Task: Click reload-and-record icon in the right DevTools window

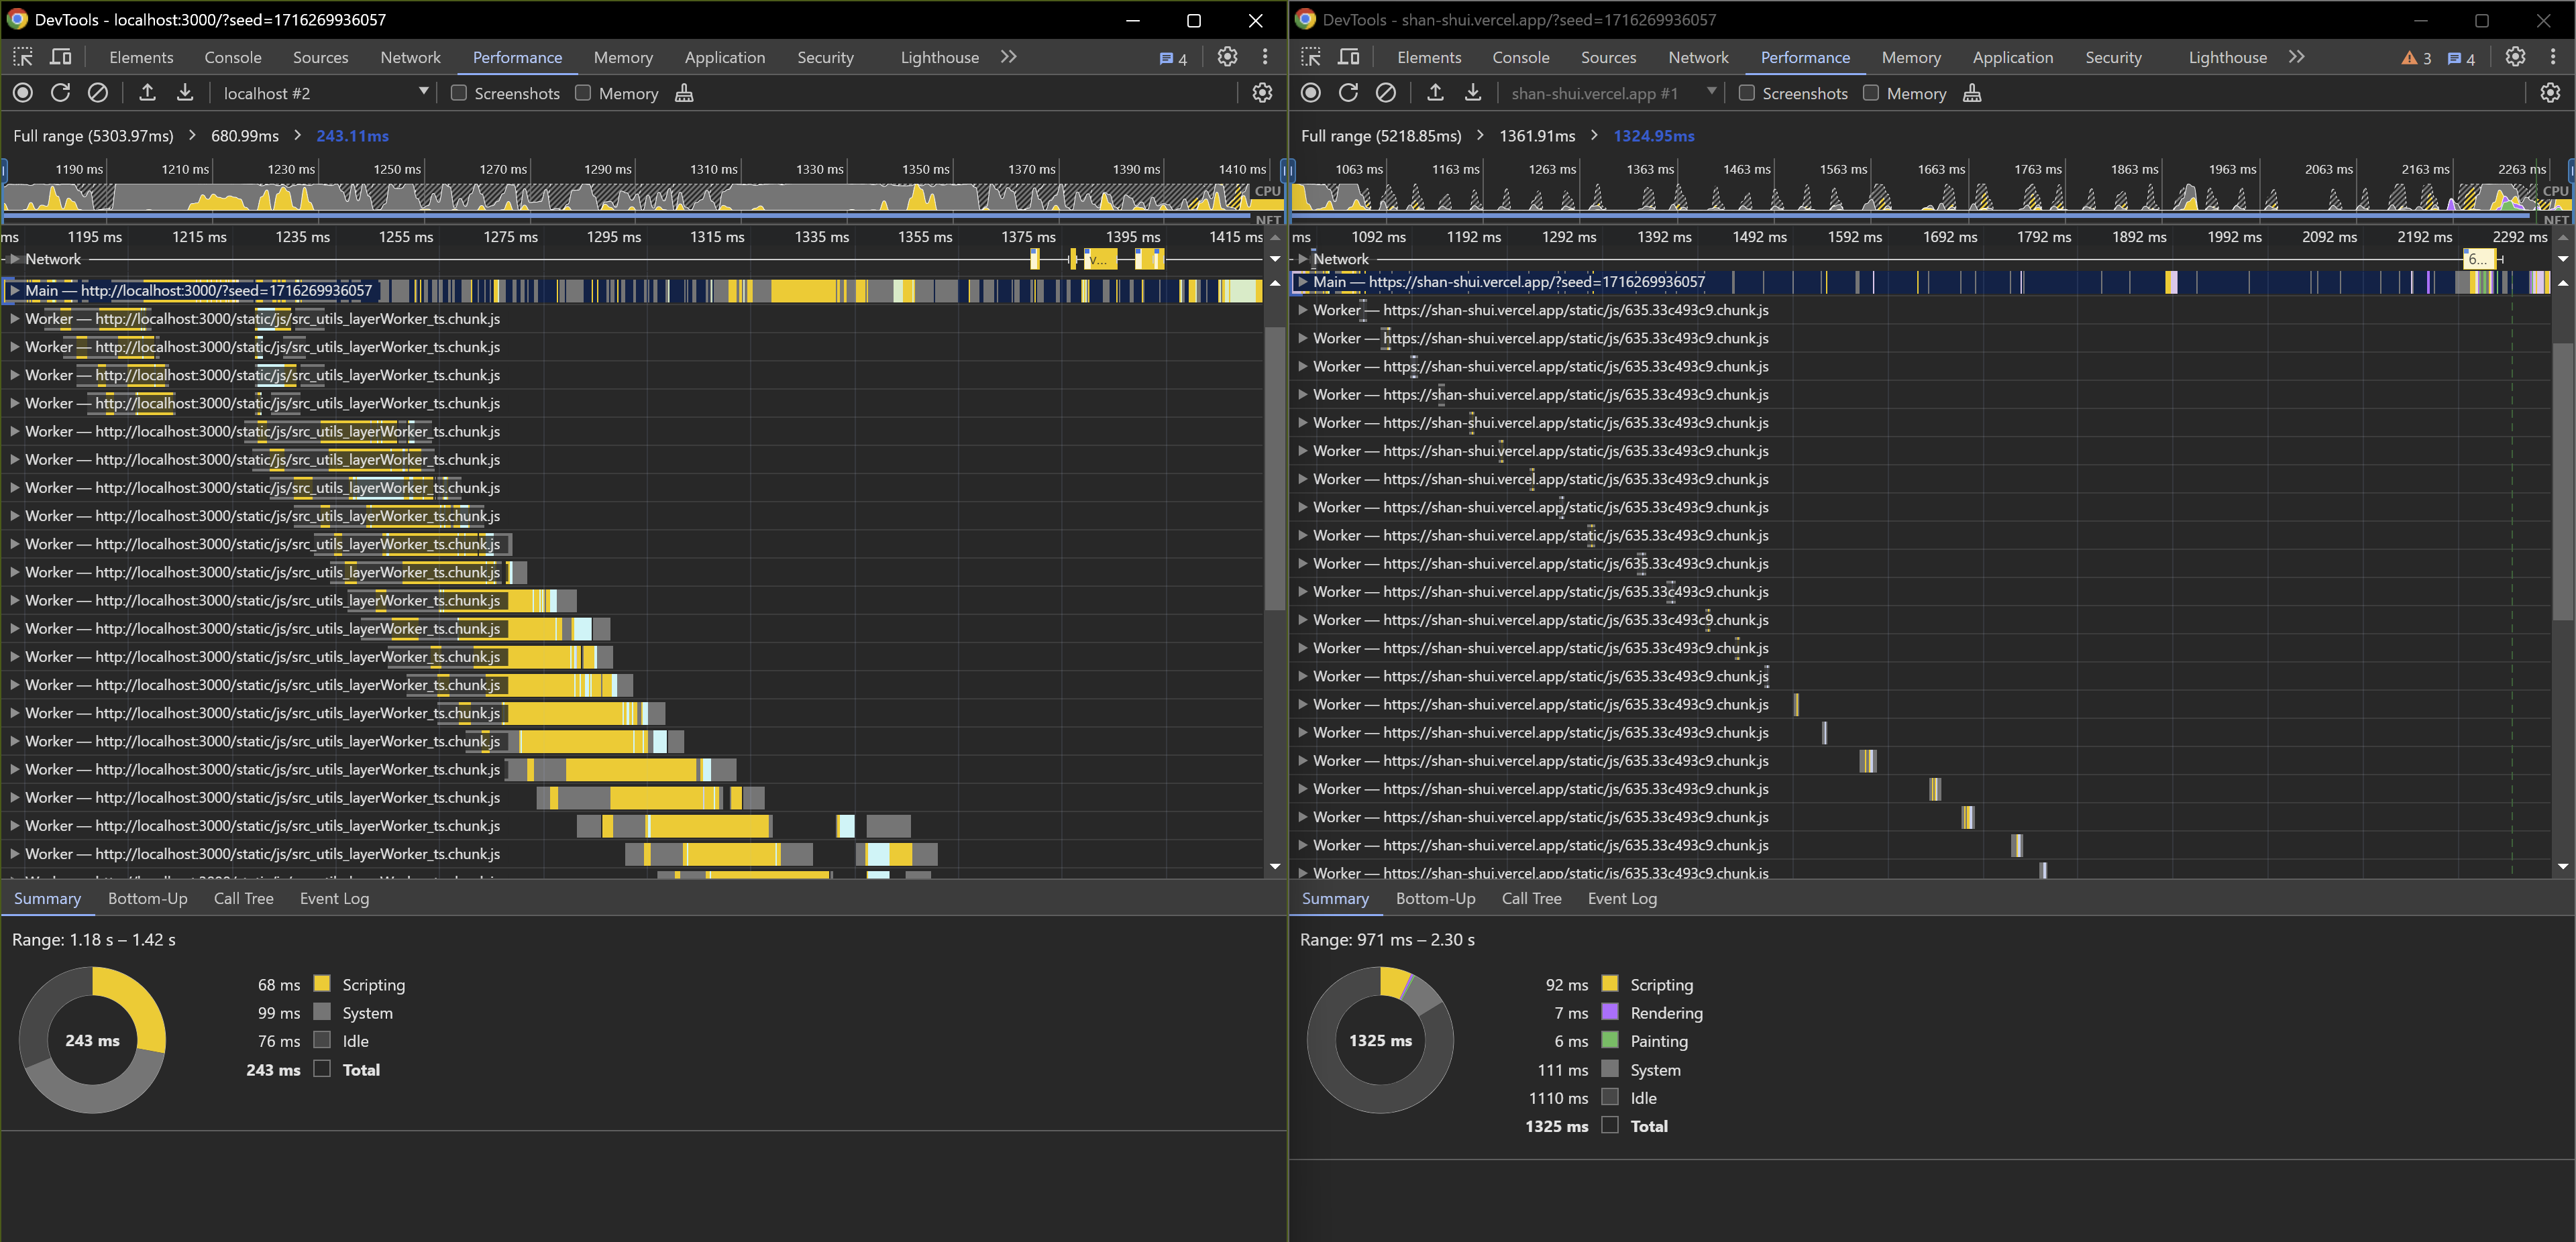Action: click(x=1348, y=93)
